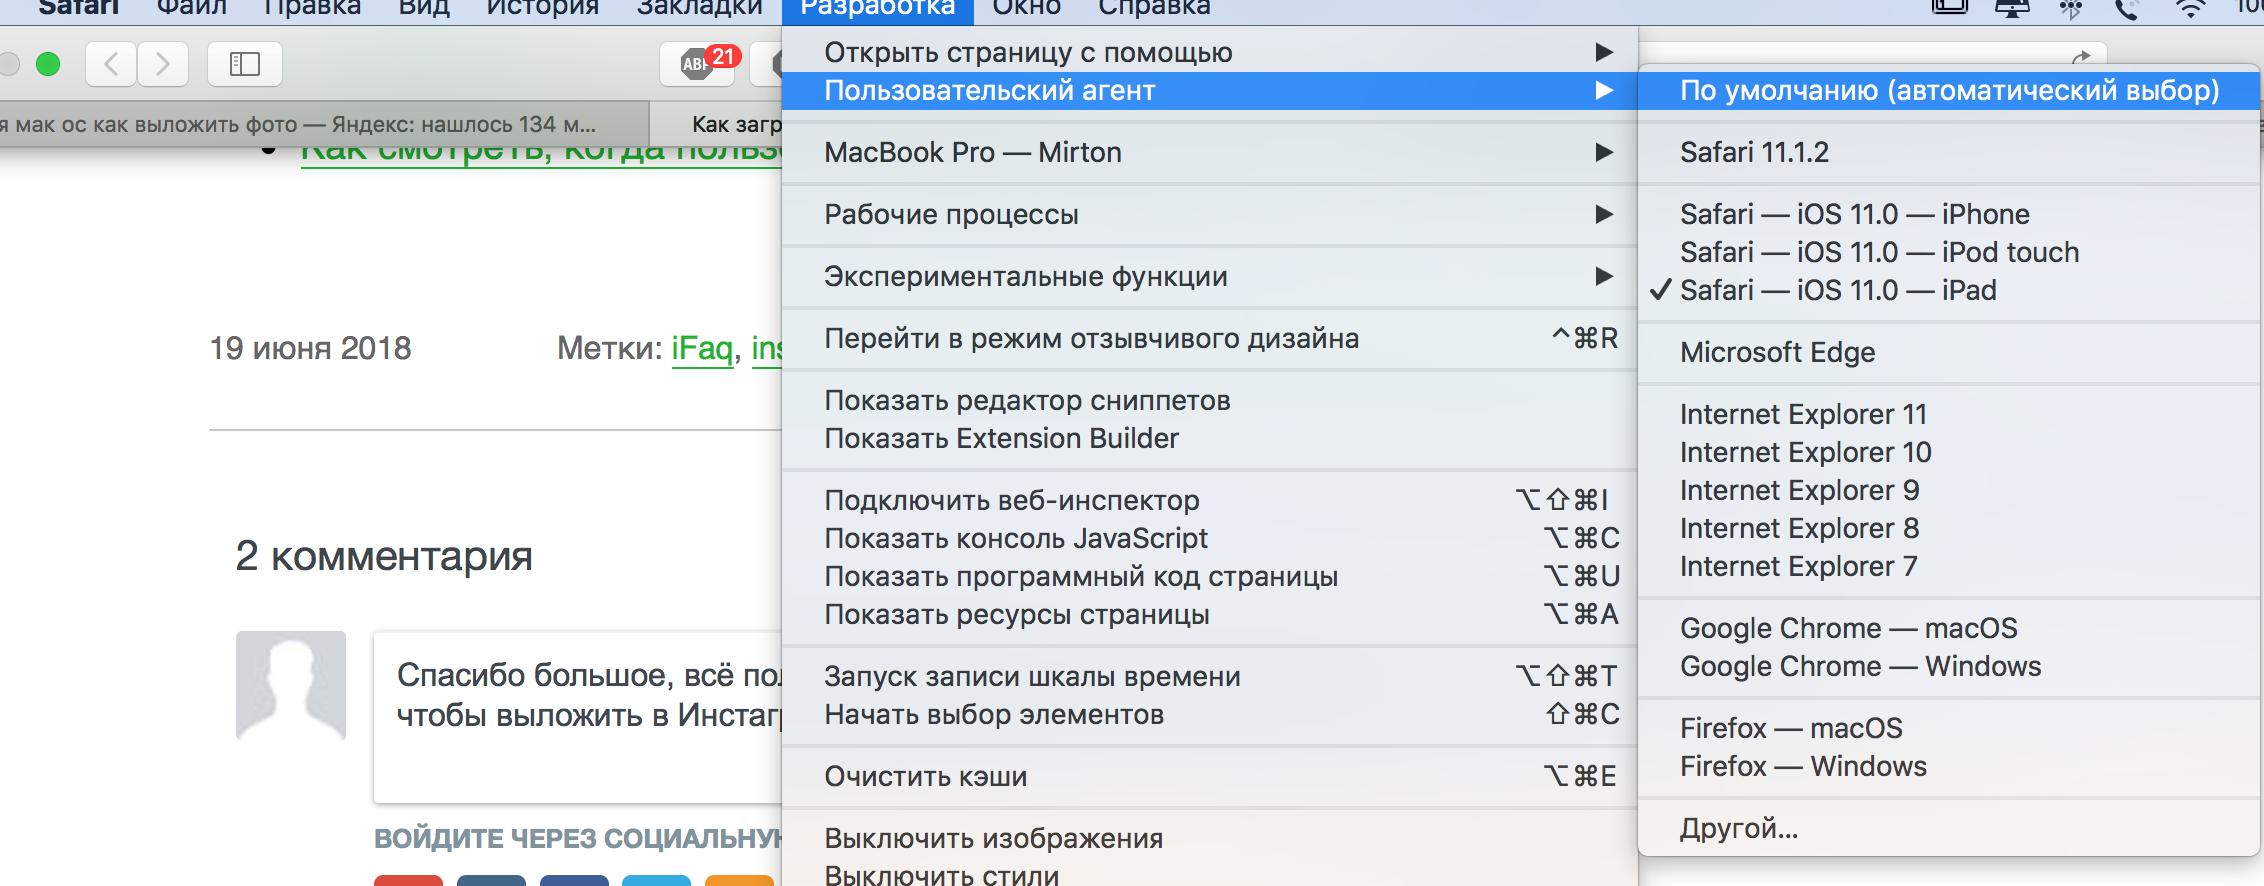Image resolution: width=2264 pixels, height=886 pixels.
Task: Go back with the Safari back arrow
Action: (x=111, y=65)
